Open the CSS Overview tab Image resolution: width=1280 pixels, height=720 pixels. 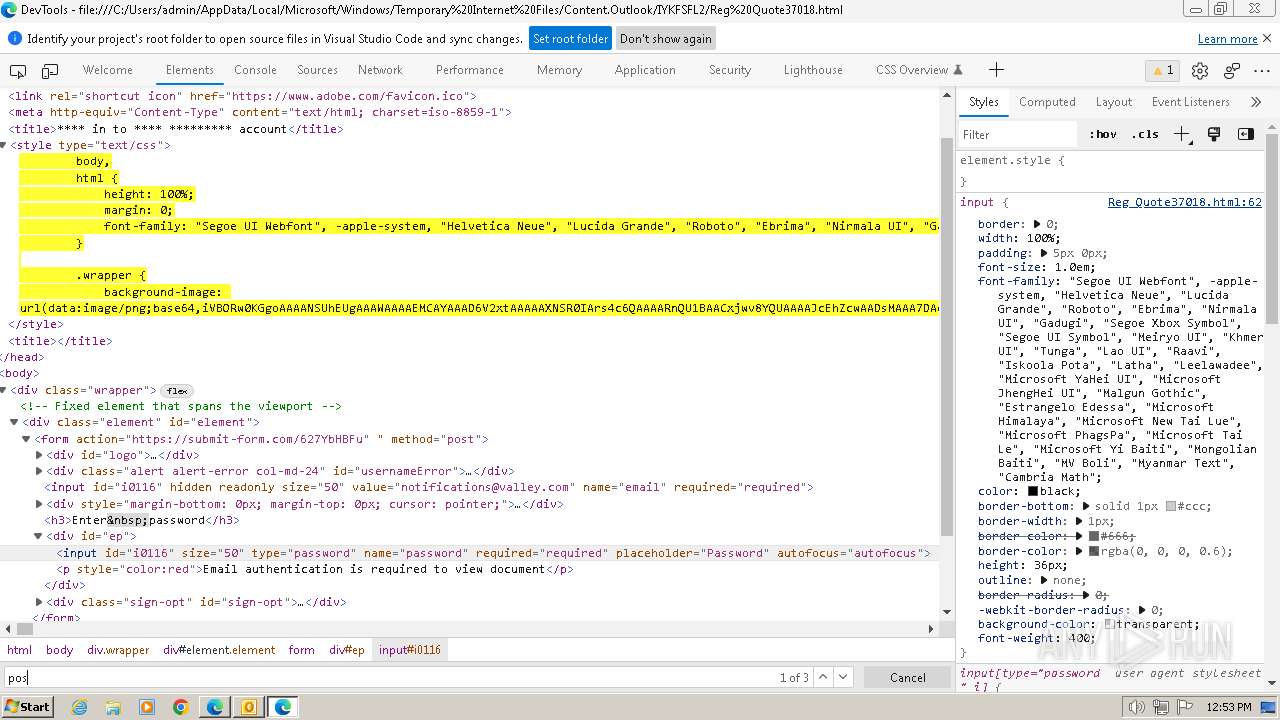tap(919, 70)
